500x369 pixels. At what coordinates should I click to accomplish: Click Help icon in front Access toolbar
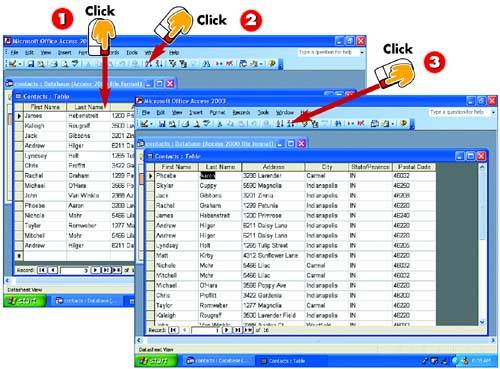coord(403,124)
